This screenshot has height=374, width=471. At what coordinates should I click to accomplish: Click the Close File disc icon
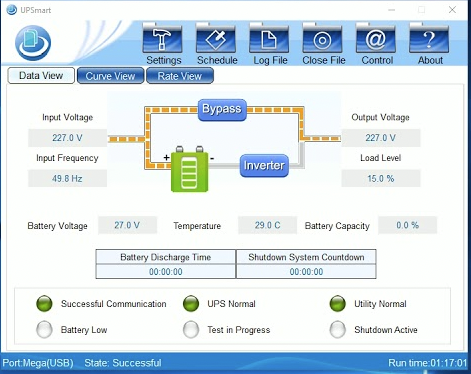pyautogui.click(x=322, y=38)
